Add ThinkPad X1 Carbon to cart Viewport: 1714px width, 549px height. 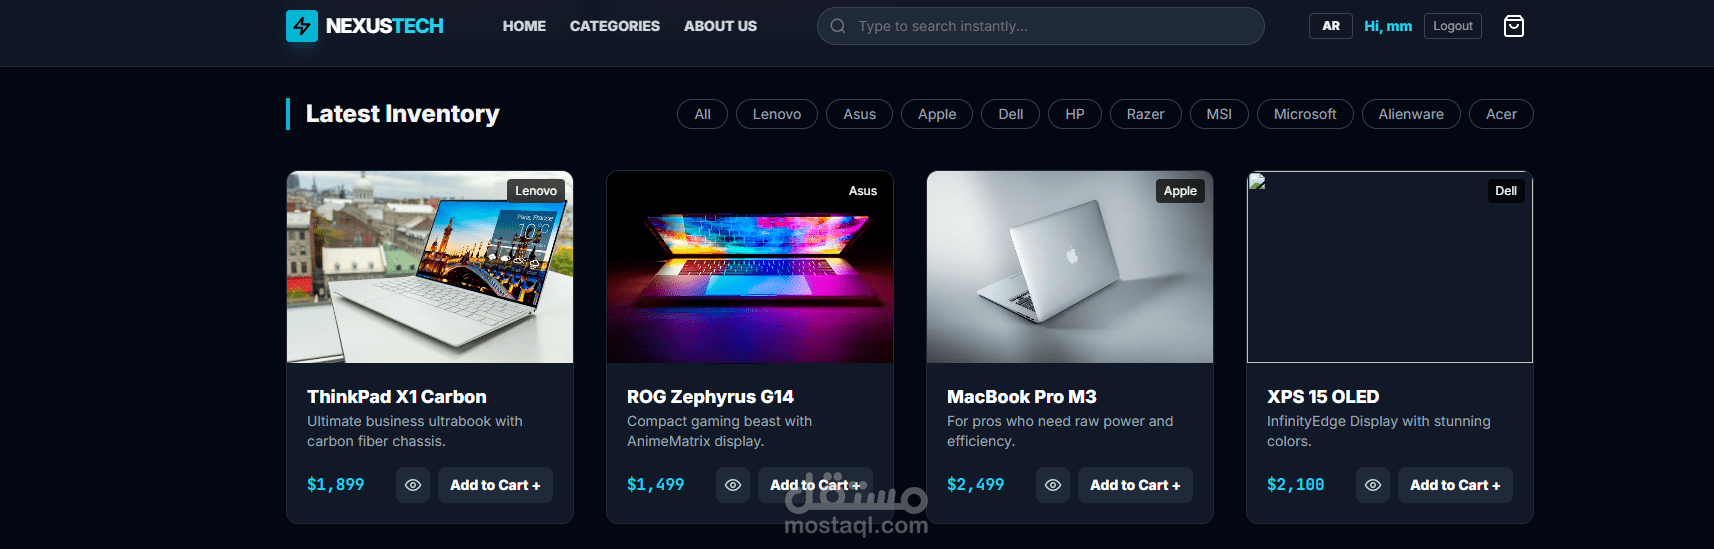pos(495,485)
